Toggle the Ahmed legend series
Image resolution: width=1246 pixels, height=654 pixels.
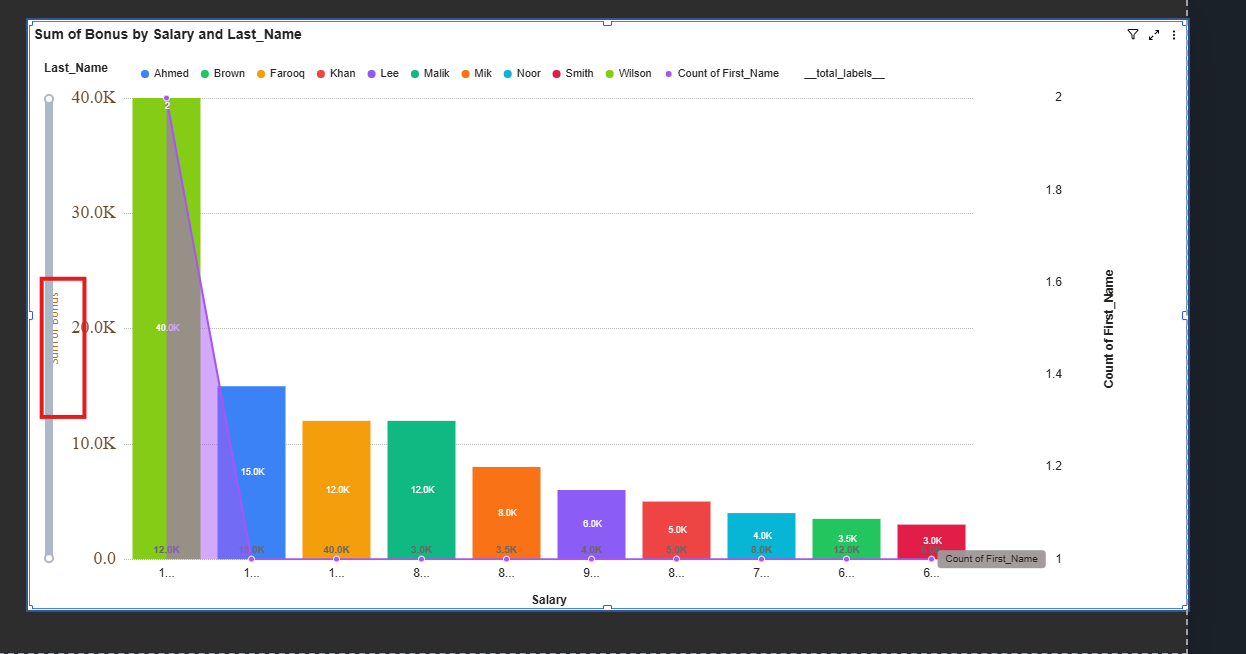[x=165, y=74]
